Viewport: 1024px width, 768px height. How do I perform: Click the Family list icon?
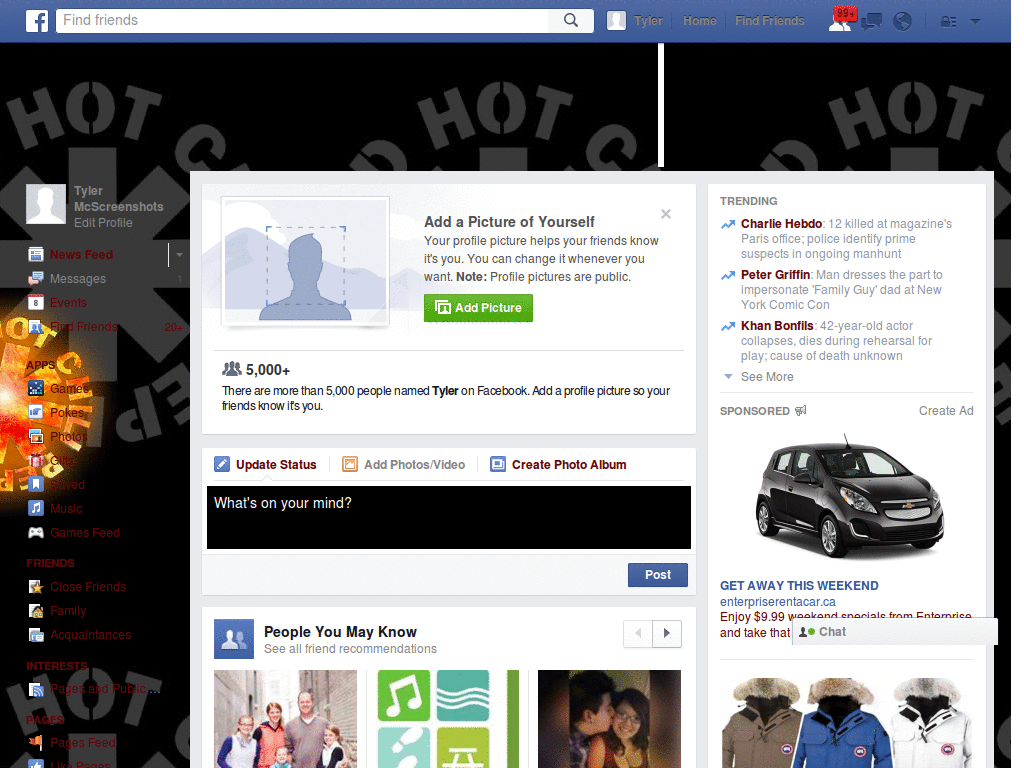[x=36, y=611]
